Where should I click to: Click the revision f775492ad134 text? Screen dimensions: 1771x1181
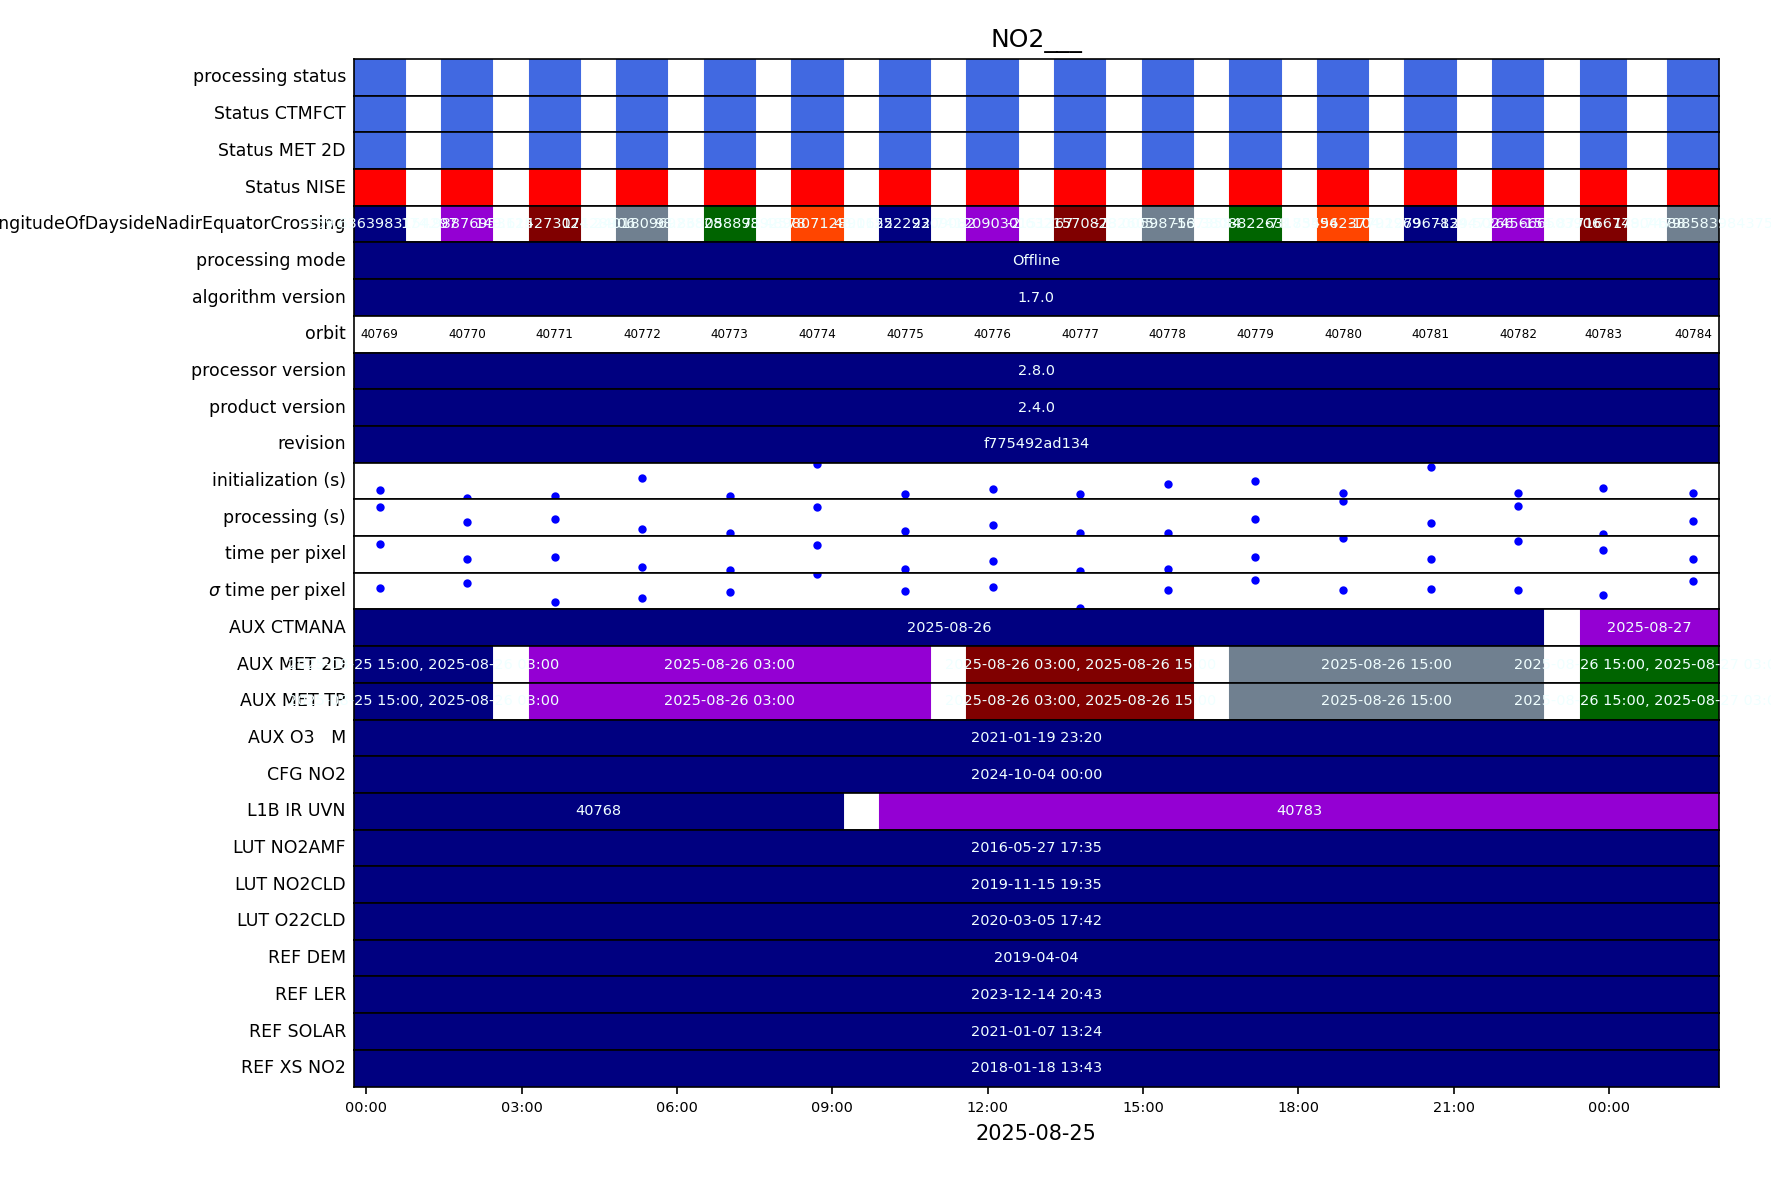[x=1035, y=443]
